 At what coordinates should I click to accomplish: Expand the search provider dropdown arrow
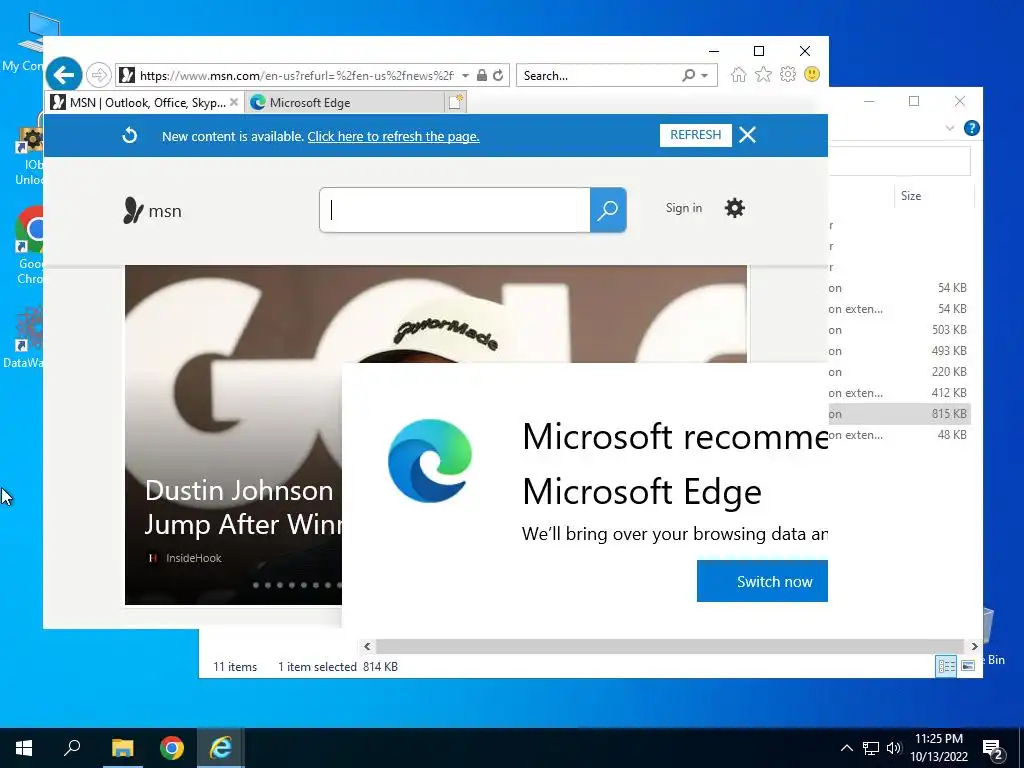point(705,76)
